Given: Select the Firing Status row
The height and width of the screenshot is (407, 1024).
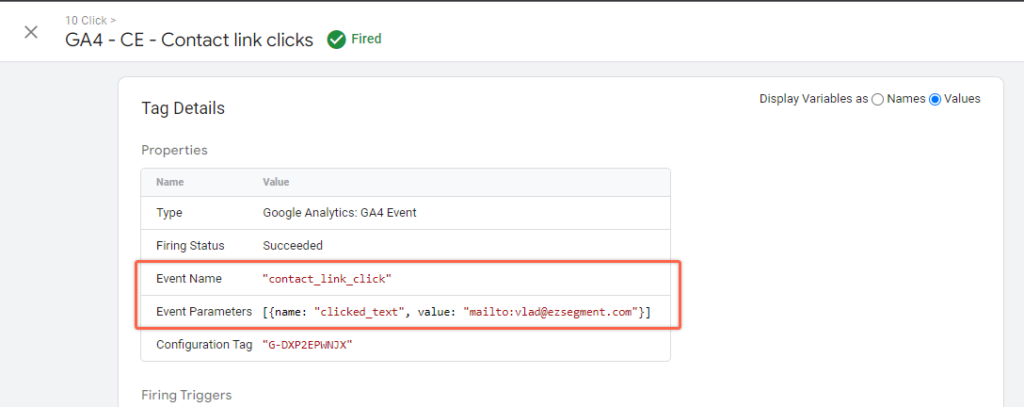Looking at the screenshot, I should [x=406, y=246].
